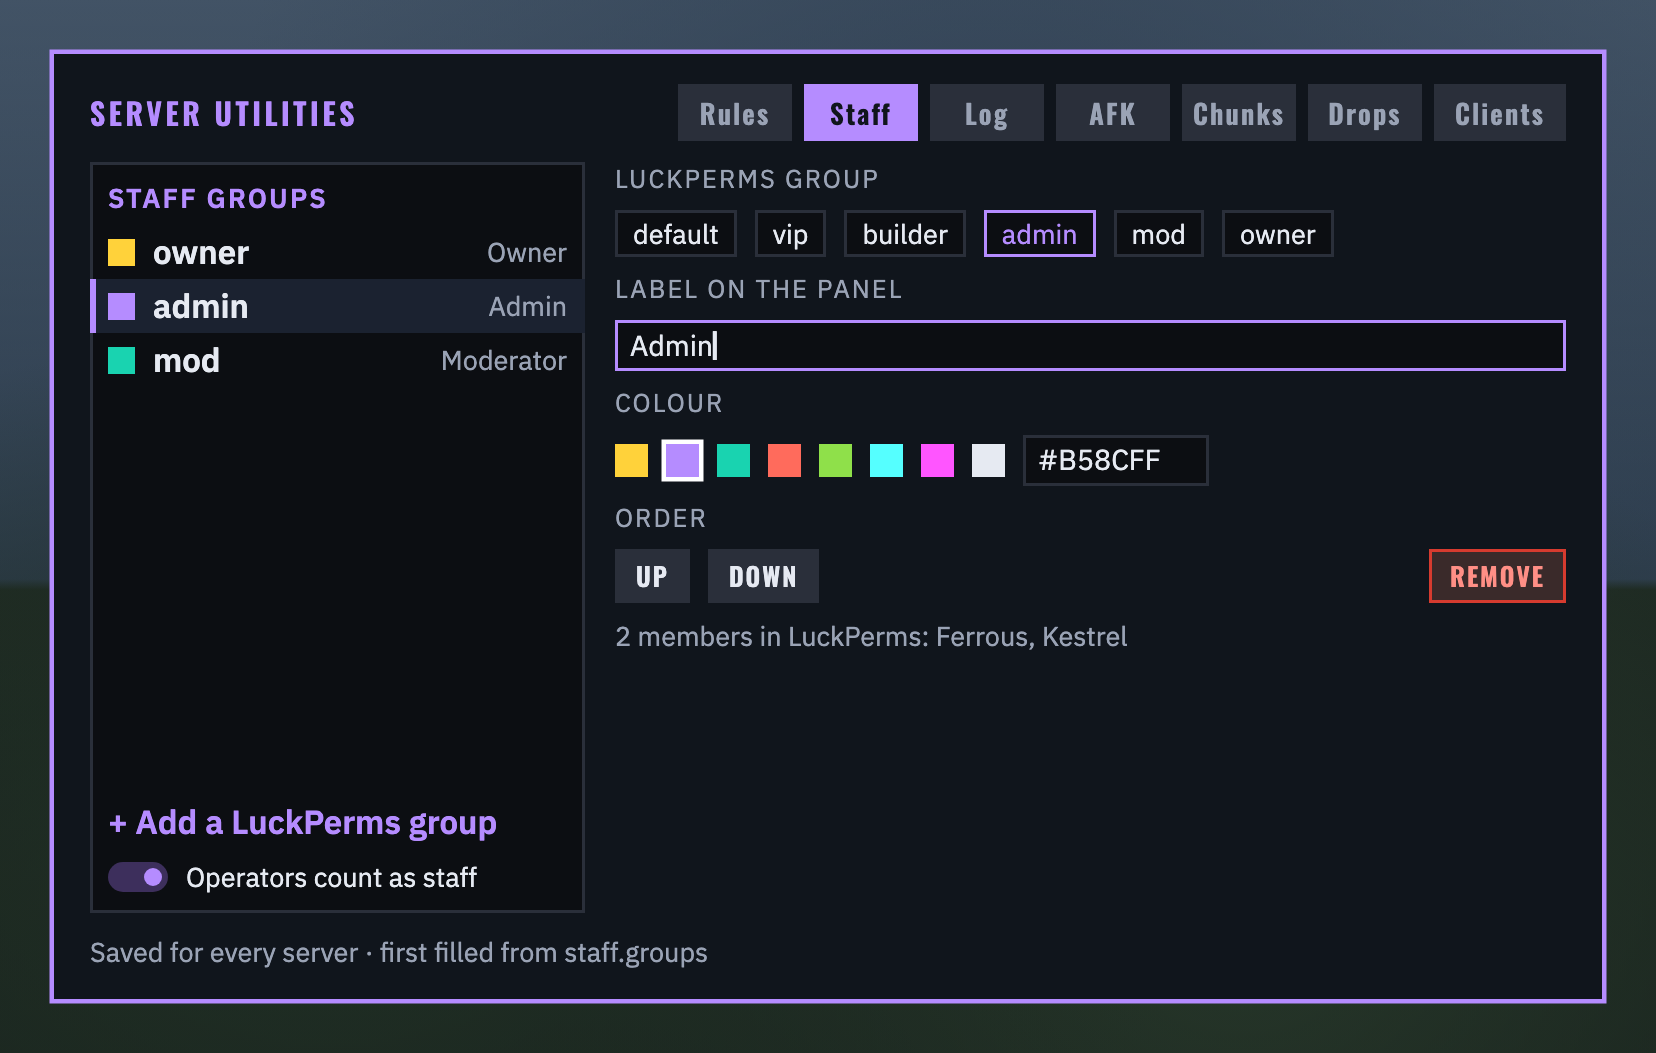Choose the owner LuckPerms group chip

pyautogui.click(x=1278, y=234)
